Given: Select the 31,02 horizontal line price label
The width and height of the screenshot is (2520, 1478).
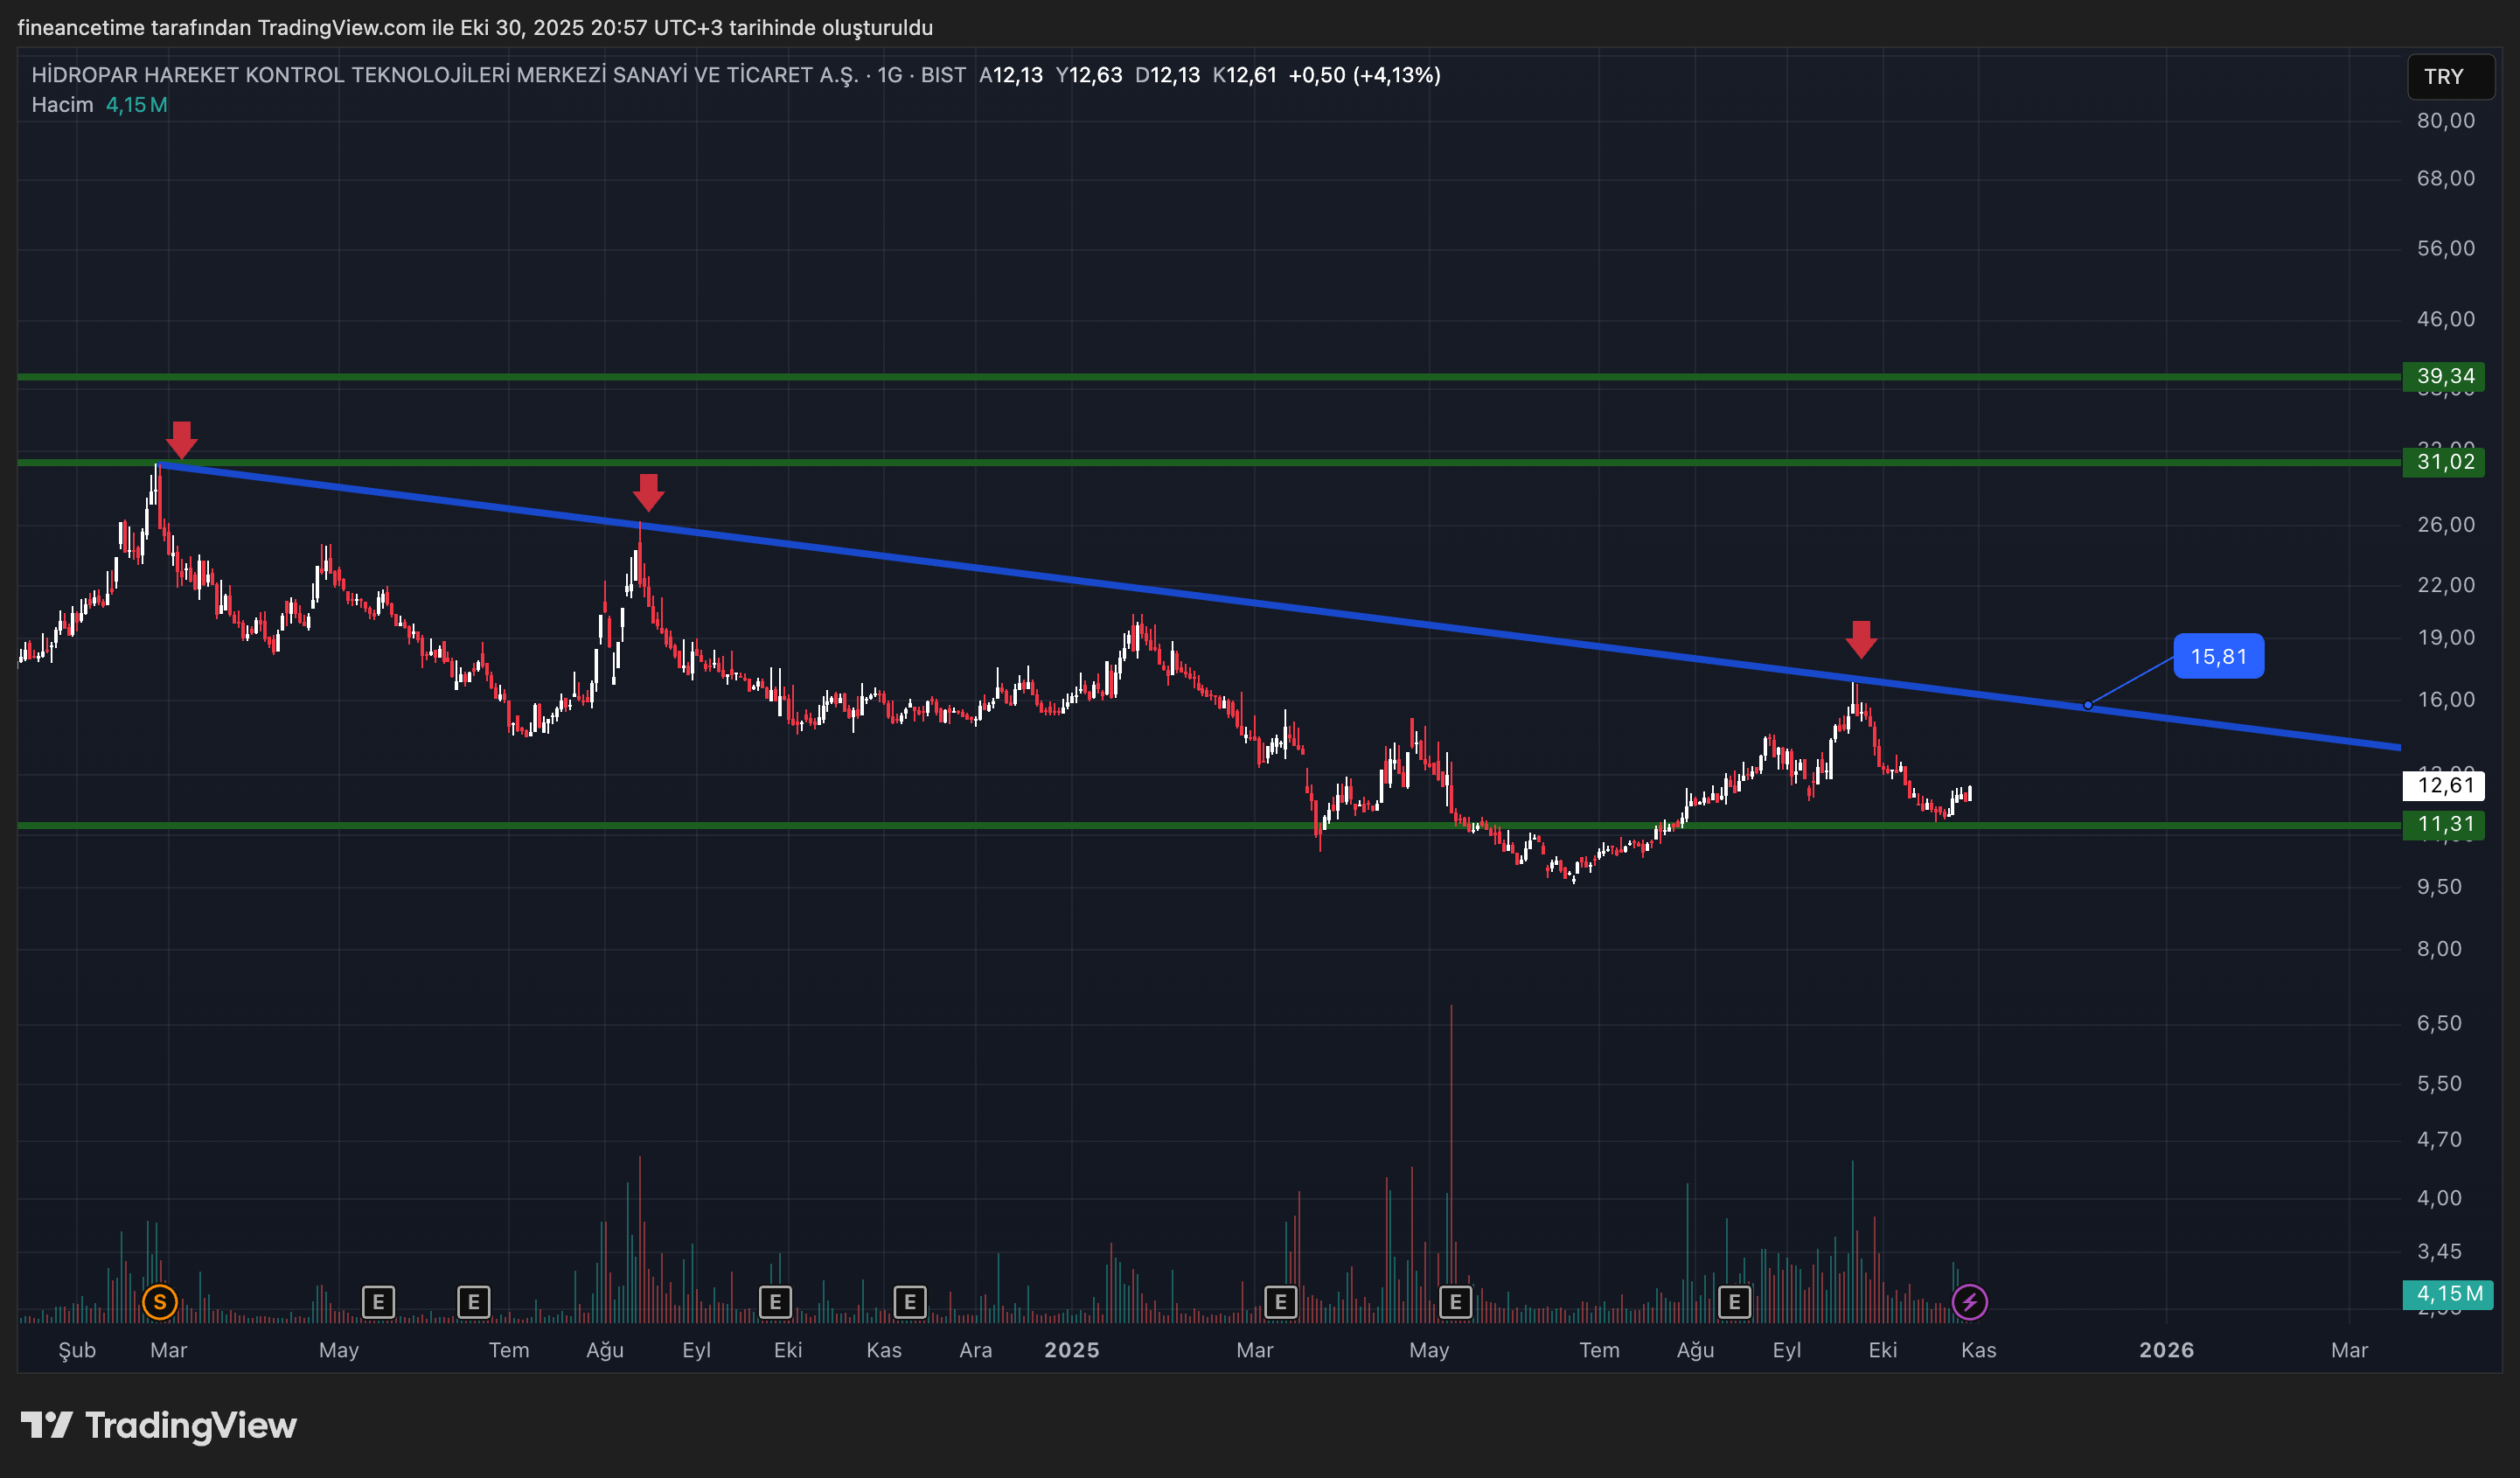Looking at the screenshot, I should click(x=2443, y=462).
